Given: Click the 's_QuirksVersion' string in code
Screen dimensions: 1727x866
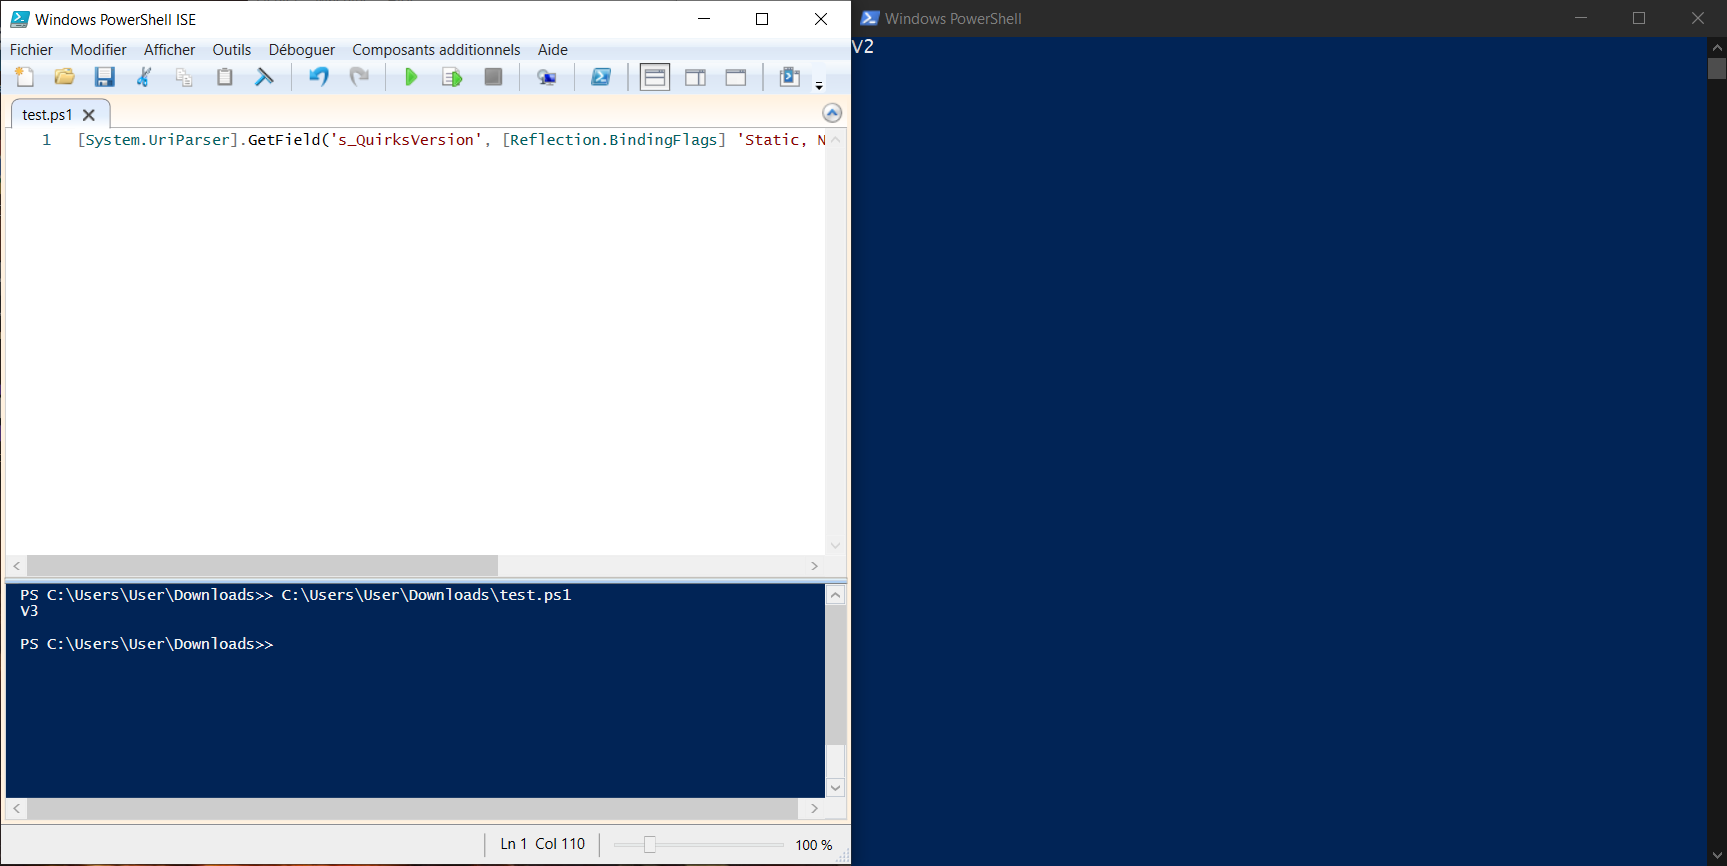Looking at the screenshot, I should tap(406, 140).
